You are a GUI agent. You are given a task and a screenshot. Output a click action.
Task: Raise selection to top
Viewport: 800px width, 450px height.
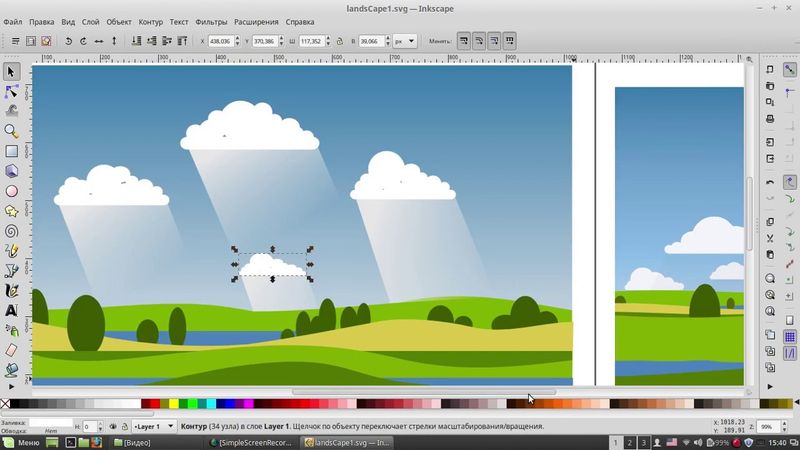tap(182, 41)
